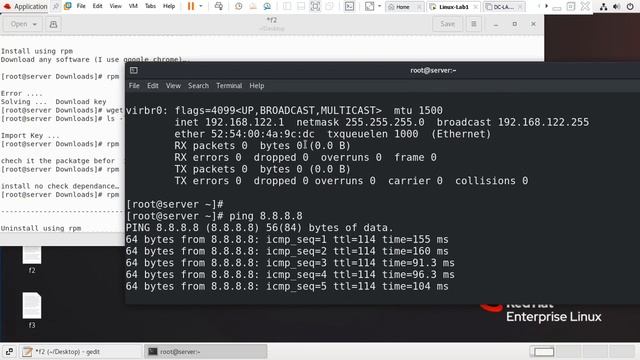Click the show desktop taskbar icon
The image size is (640, 360).
(9, 351)
